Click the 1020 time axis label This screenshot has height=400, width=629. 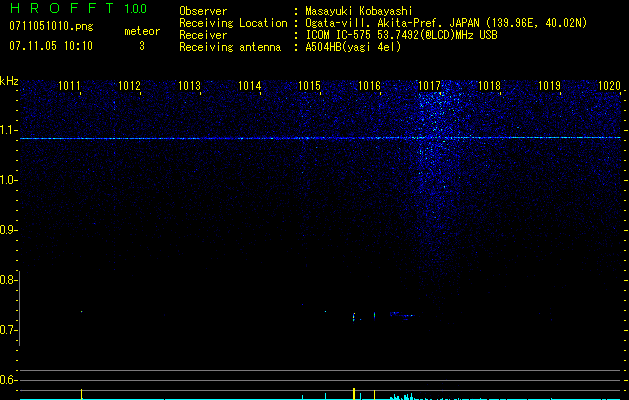[609, 86]
